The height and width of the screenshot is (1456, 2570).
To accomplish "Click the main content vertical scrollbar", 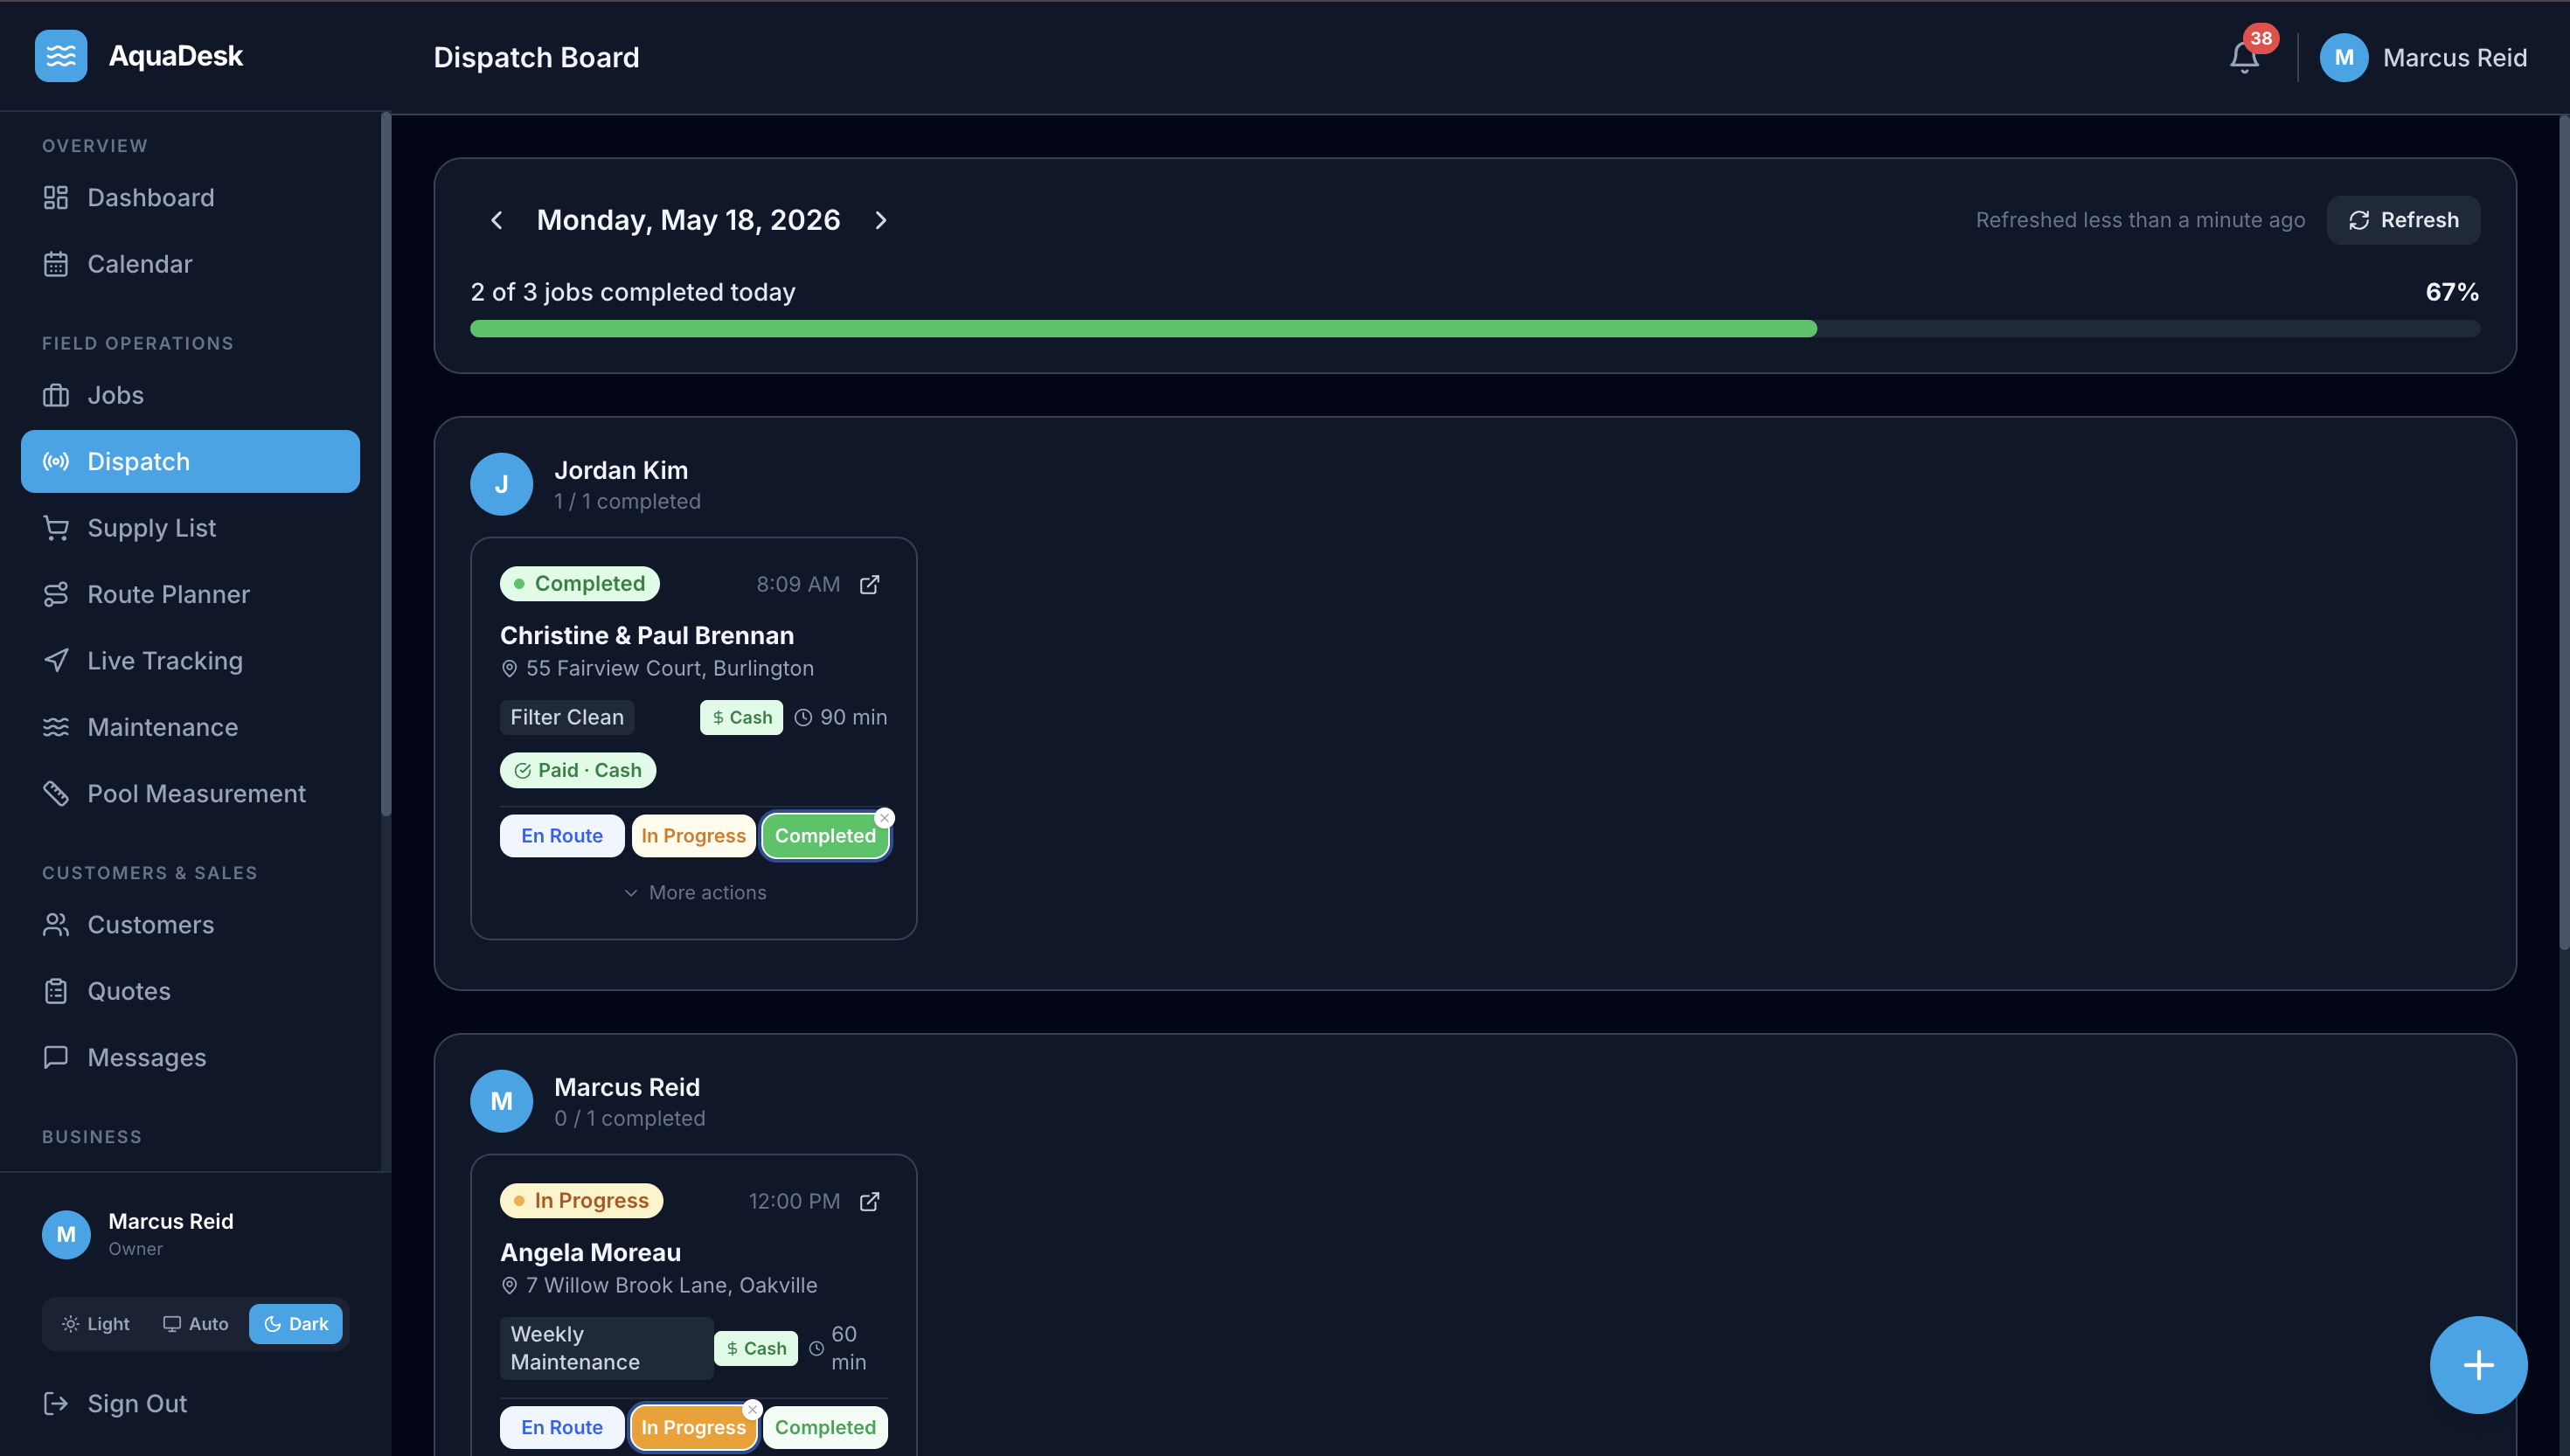I will pos(2563,533).
